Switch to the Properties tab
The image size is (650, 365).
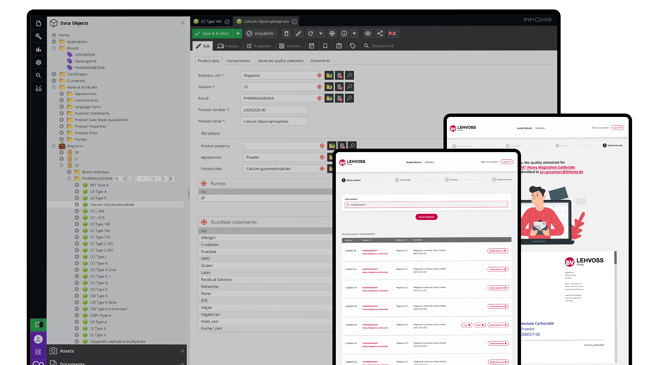(259, 46)
